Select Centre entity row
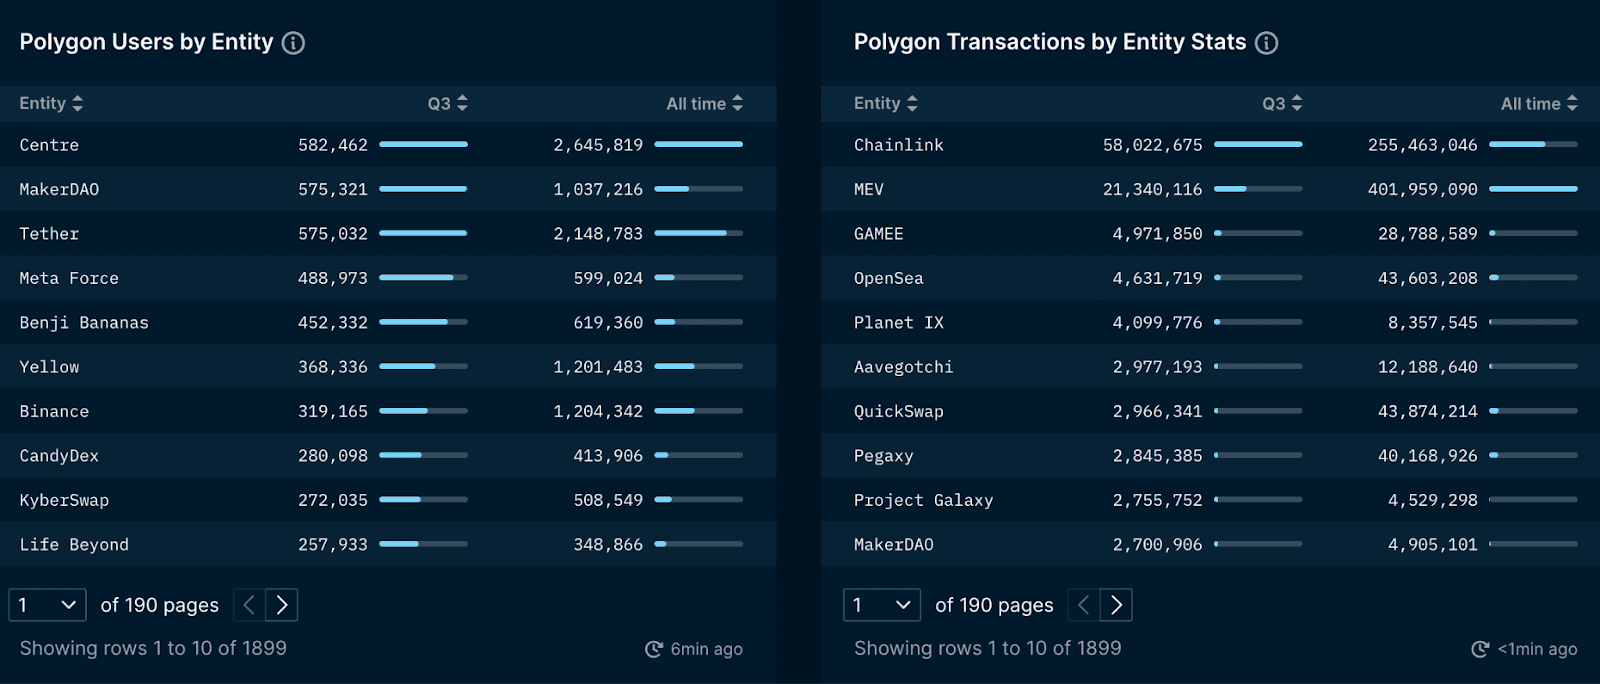1600x684 pixels. pos(388,145)
